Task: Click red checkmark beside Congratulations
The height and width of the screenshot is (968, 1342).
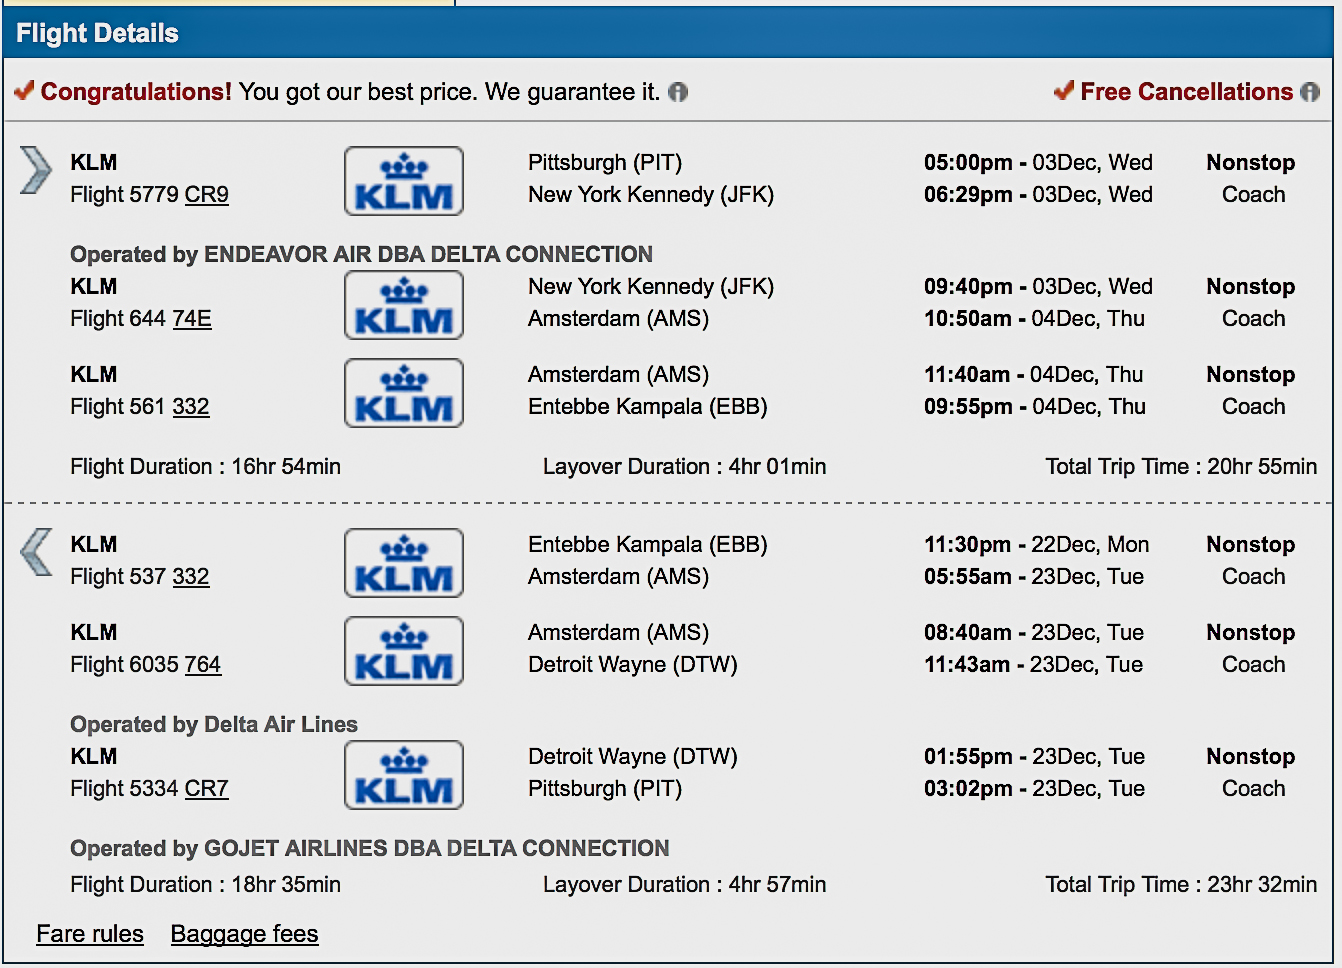Action: (24, 91)
